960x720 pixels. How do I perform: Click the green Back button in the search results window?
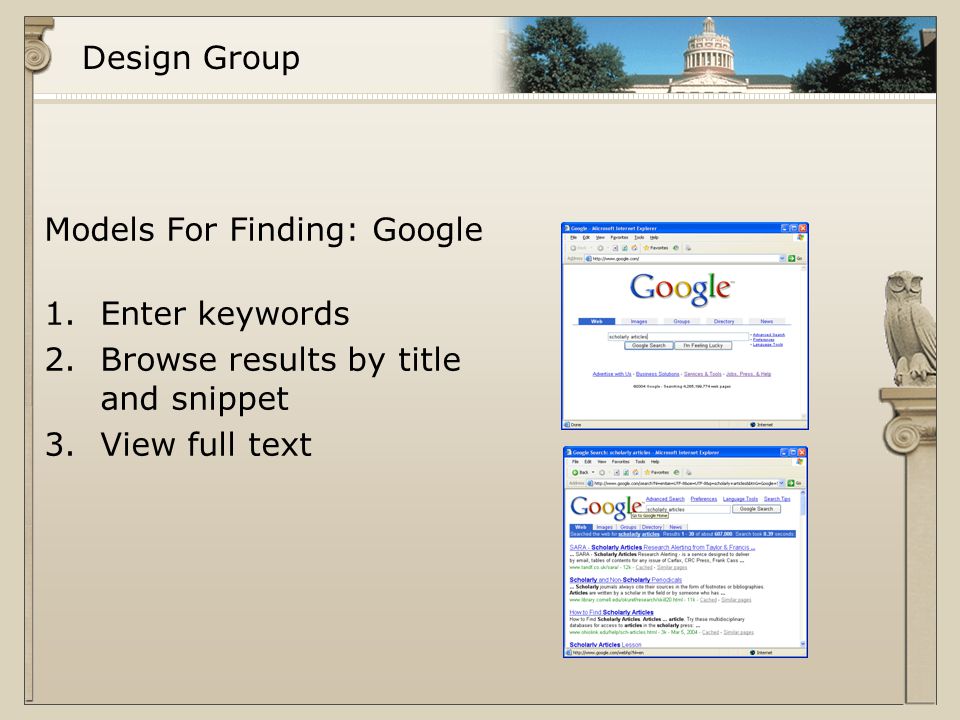(580, 472)
